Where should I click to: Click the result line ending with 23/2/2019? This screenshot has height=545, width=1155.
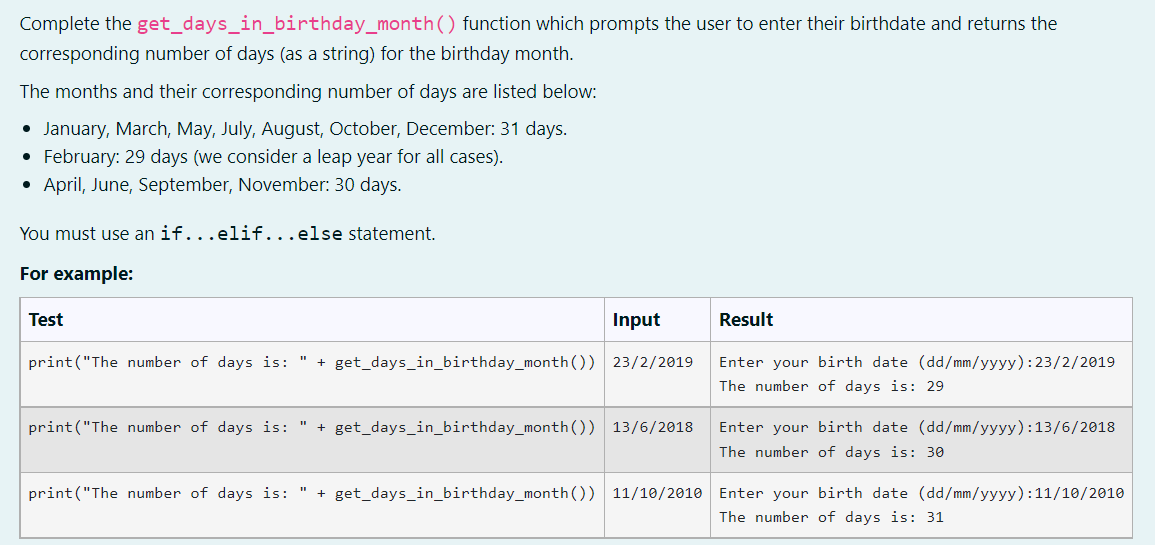[x=917, y=362]
